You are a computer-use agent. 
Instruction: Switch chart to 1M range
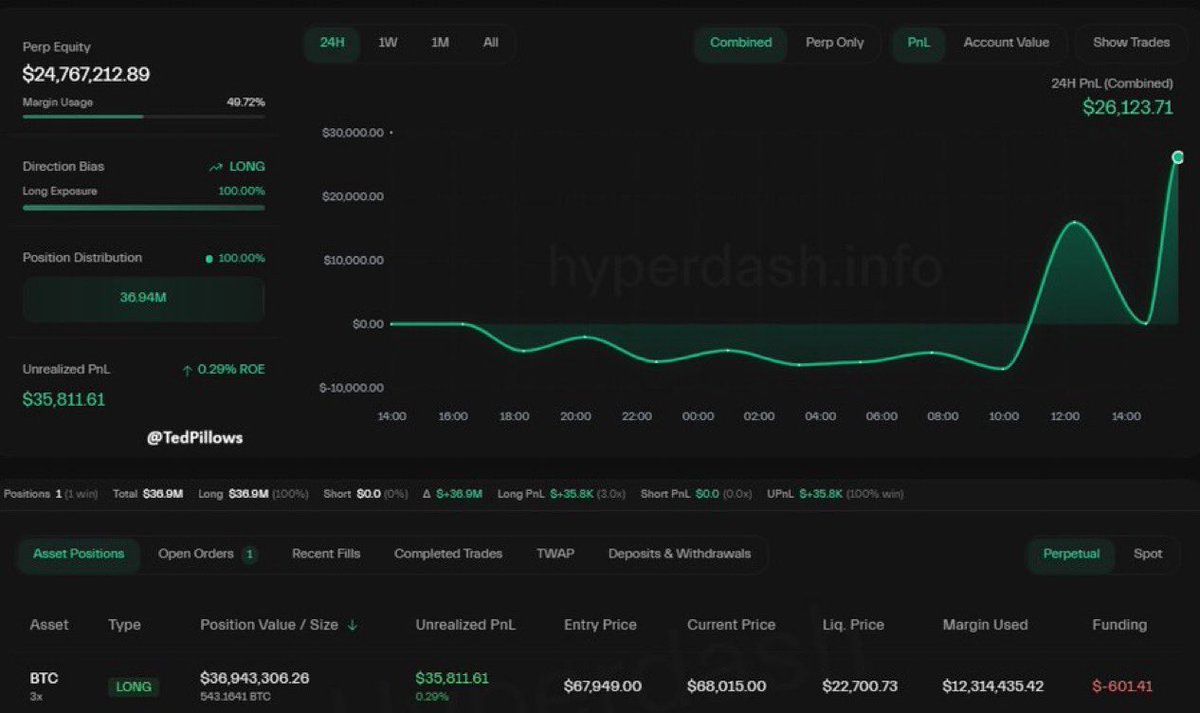click(440, 43)
